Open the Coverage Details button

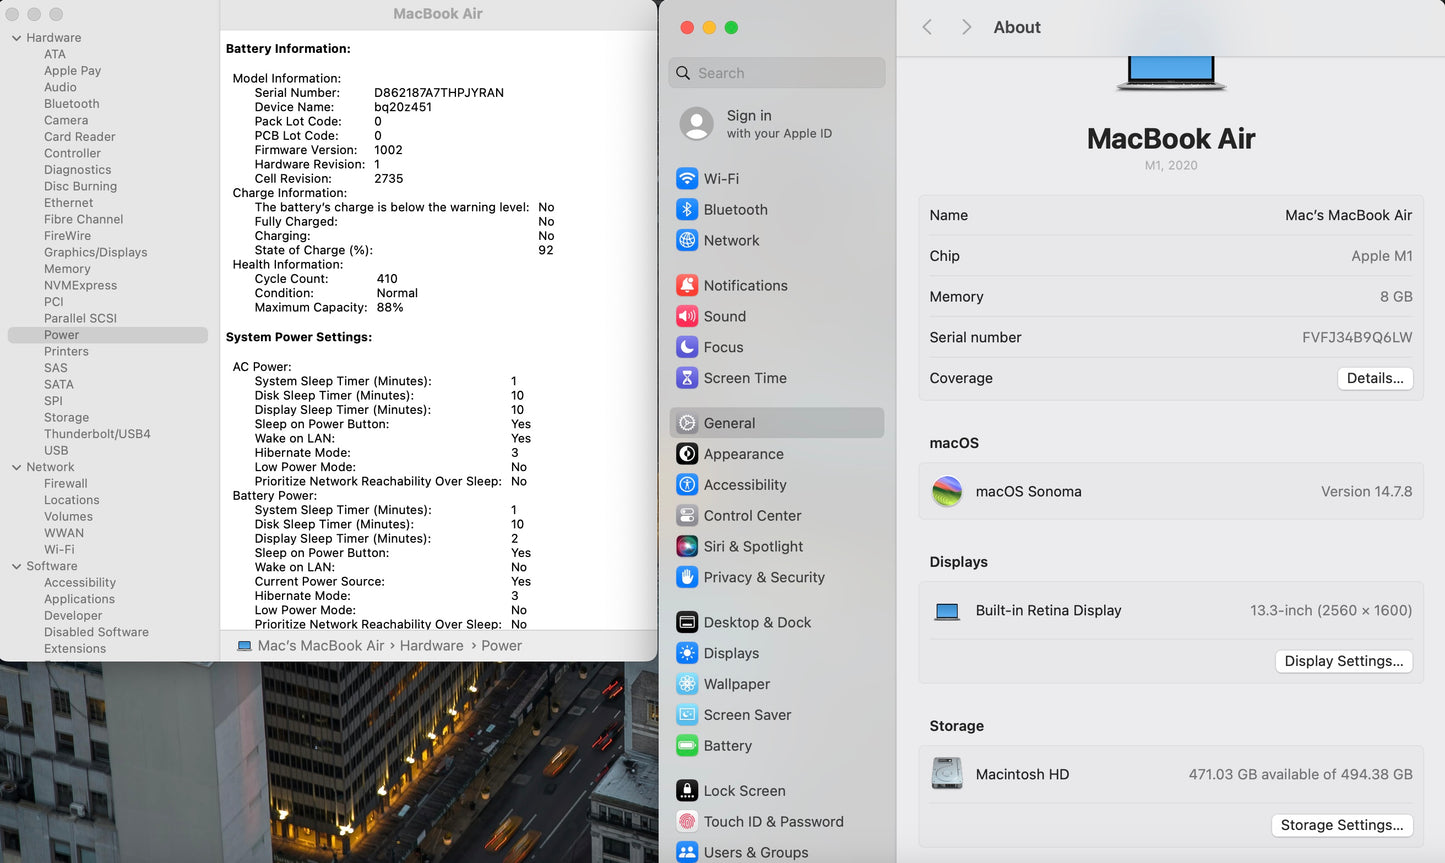point(1374,378)
